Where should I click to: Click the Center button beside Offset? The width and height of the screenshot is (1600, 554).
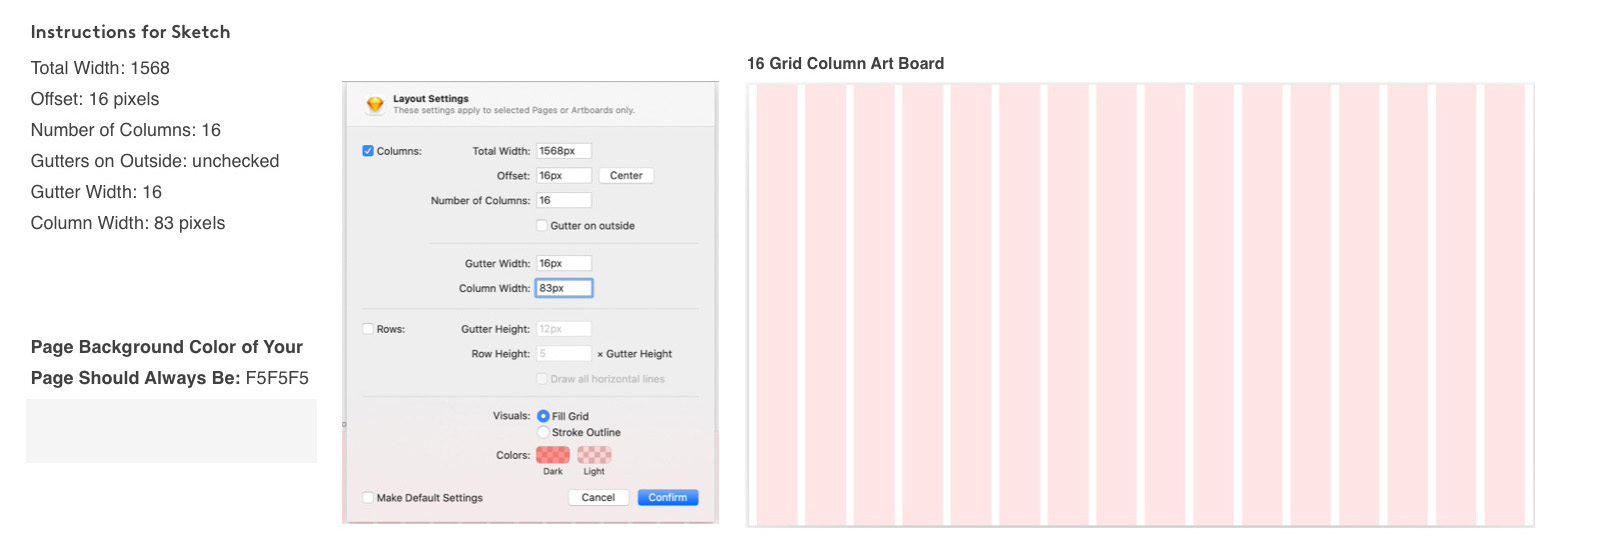point(626,176)
